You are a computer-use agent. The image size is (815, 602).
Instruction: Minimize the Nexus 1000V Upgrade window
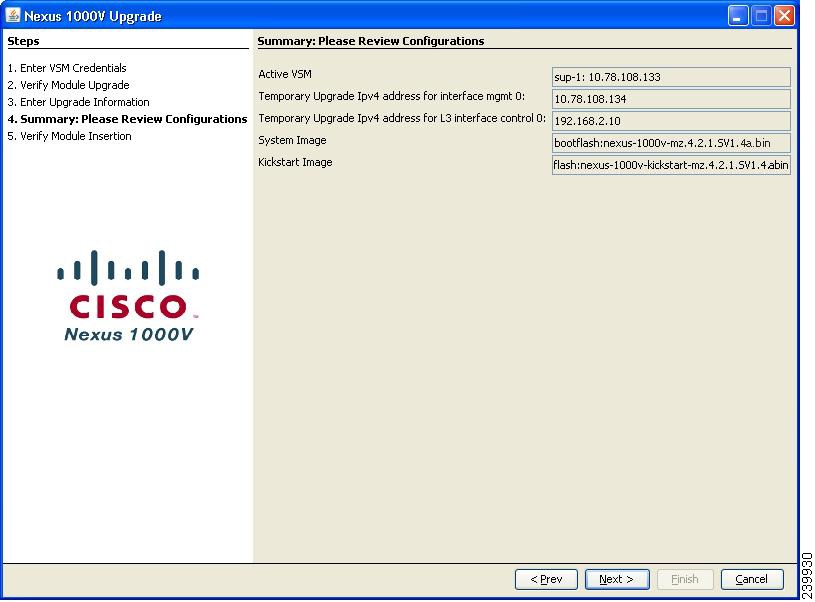737,16
